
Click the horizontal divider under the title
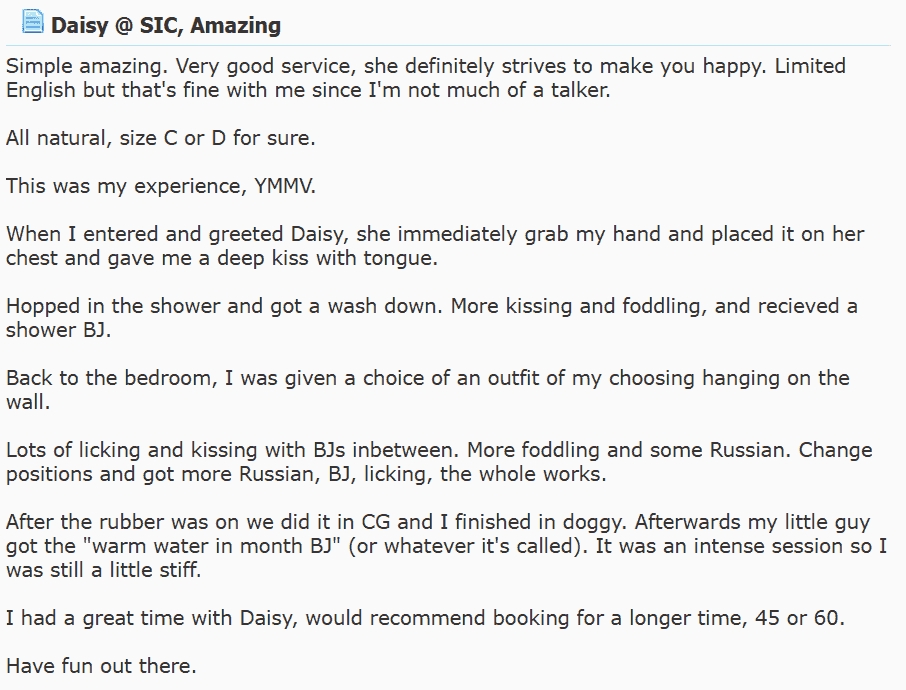448,45
